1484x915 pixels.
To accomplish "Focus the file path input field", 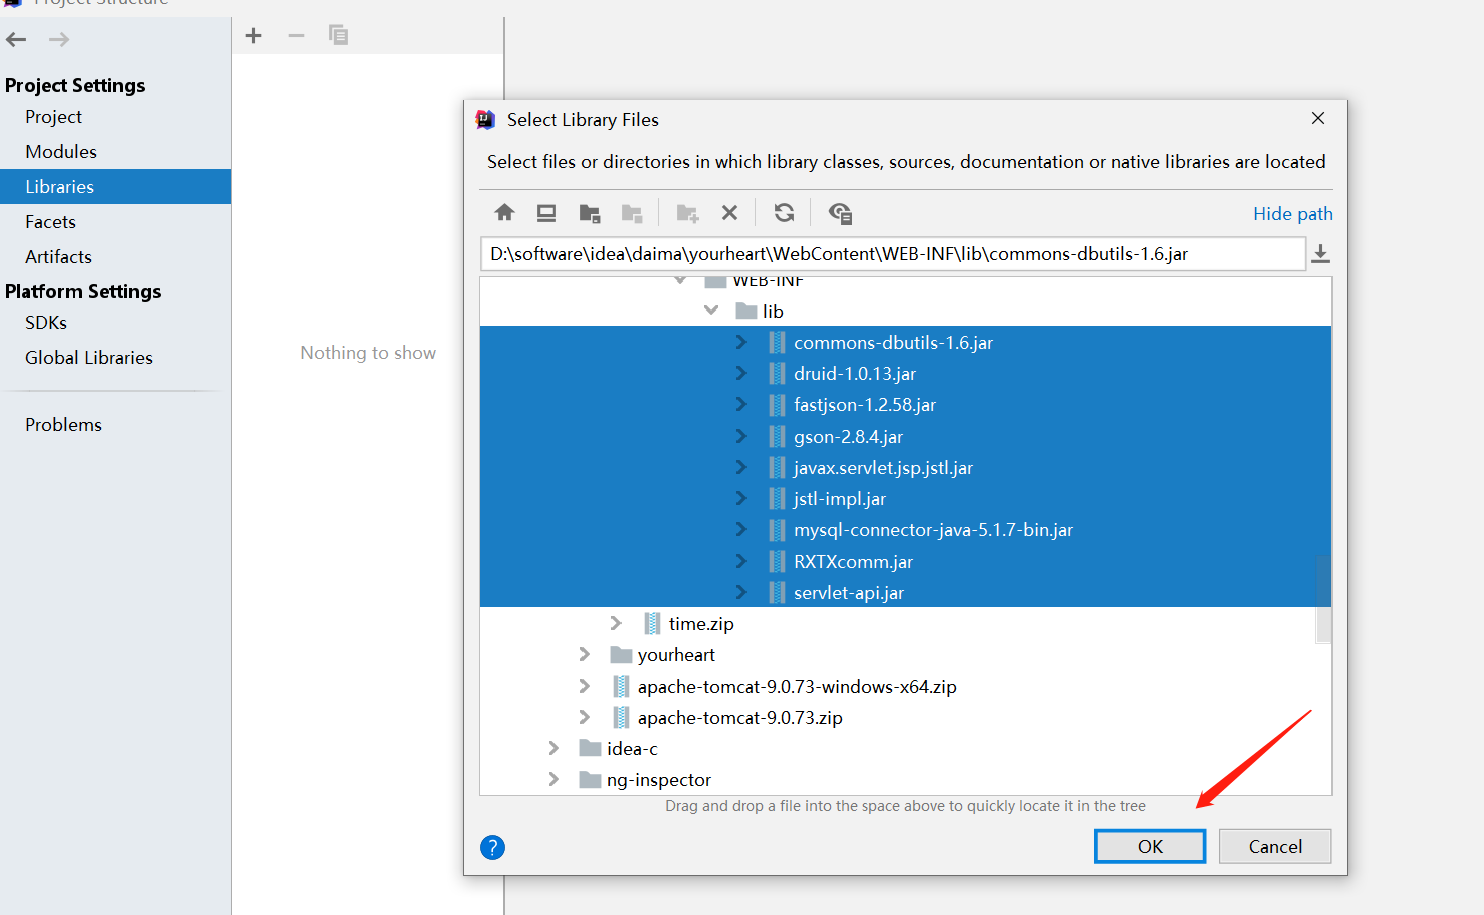I will click(x=893, y=254).
